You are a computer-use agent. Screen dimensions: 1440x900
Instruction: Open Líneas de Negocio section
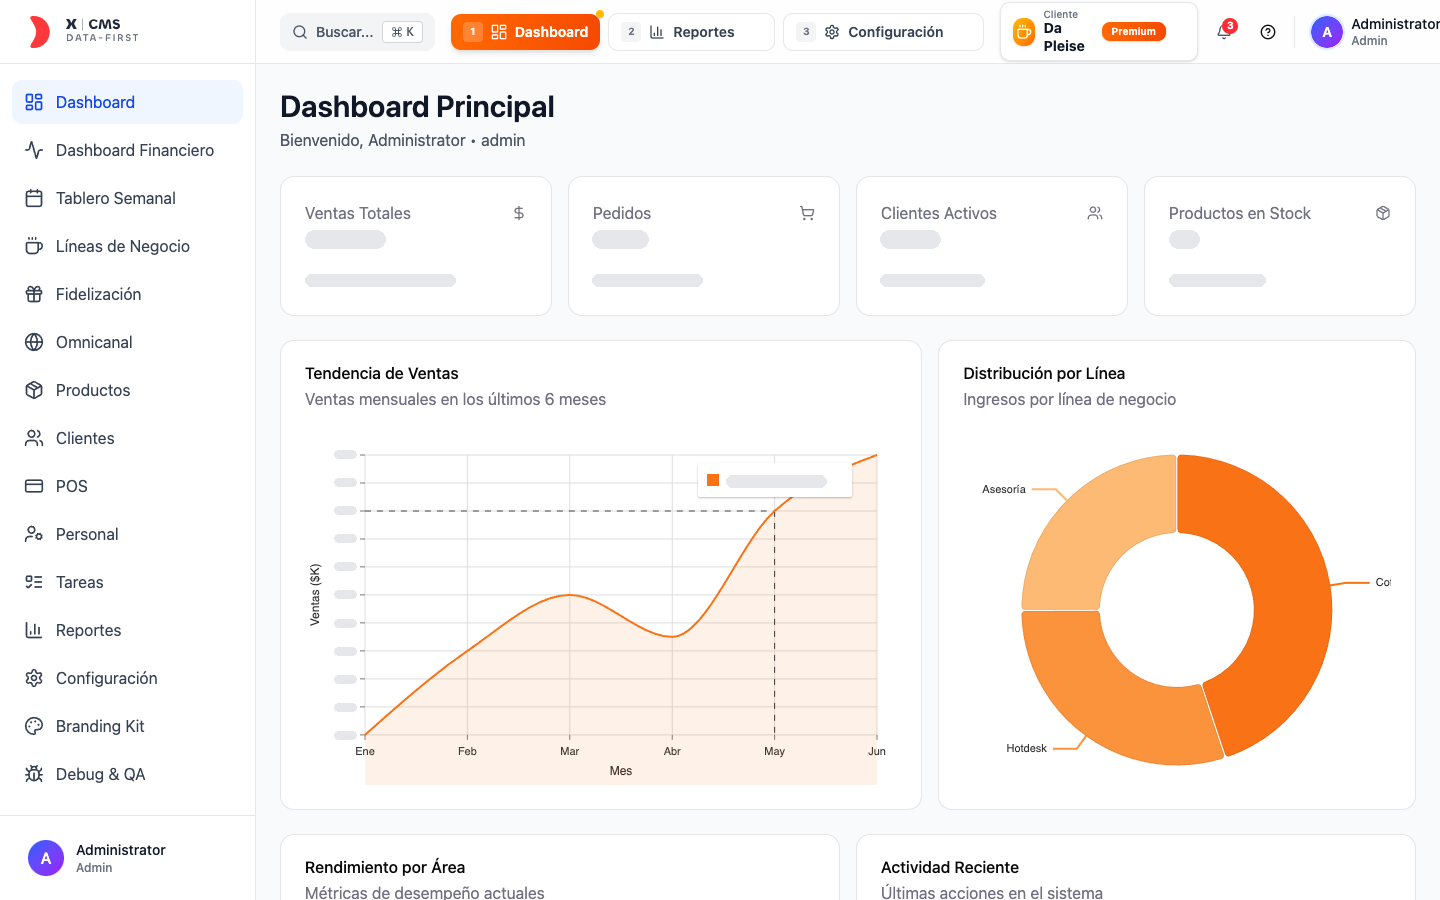point(127,246)
